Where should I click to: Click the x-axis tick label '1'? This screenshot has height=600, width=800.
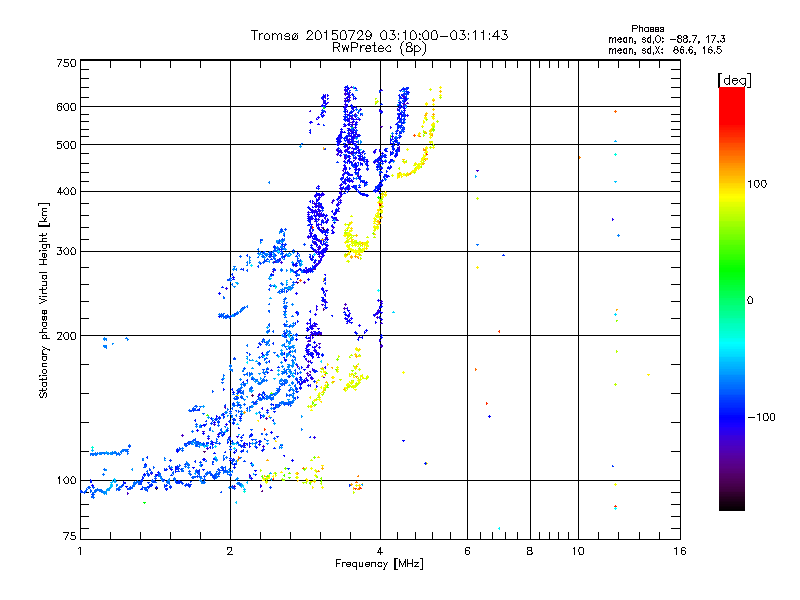click(x=80, y=551)
